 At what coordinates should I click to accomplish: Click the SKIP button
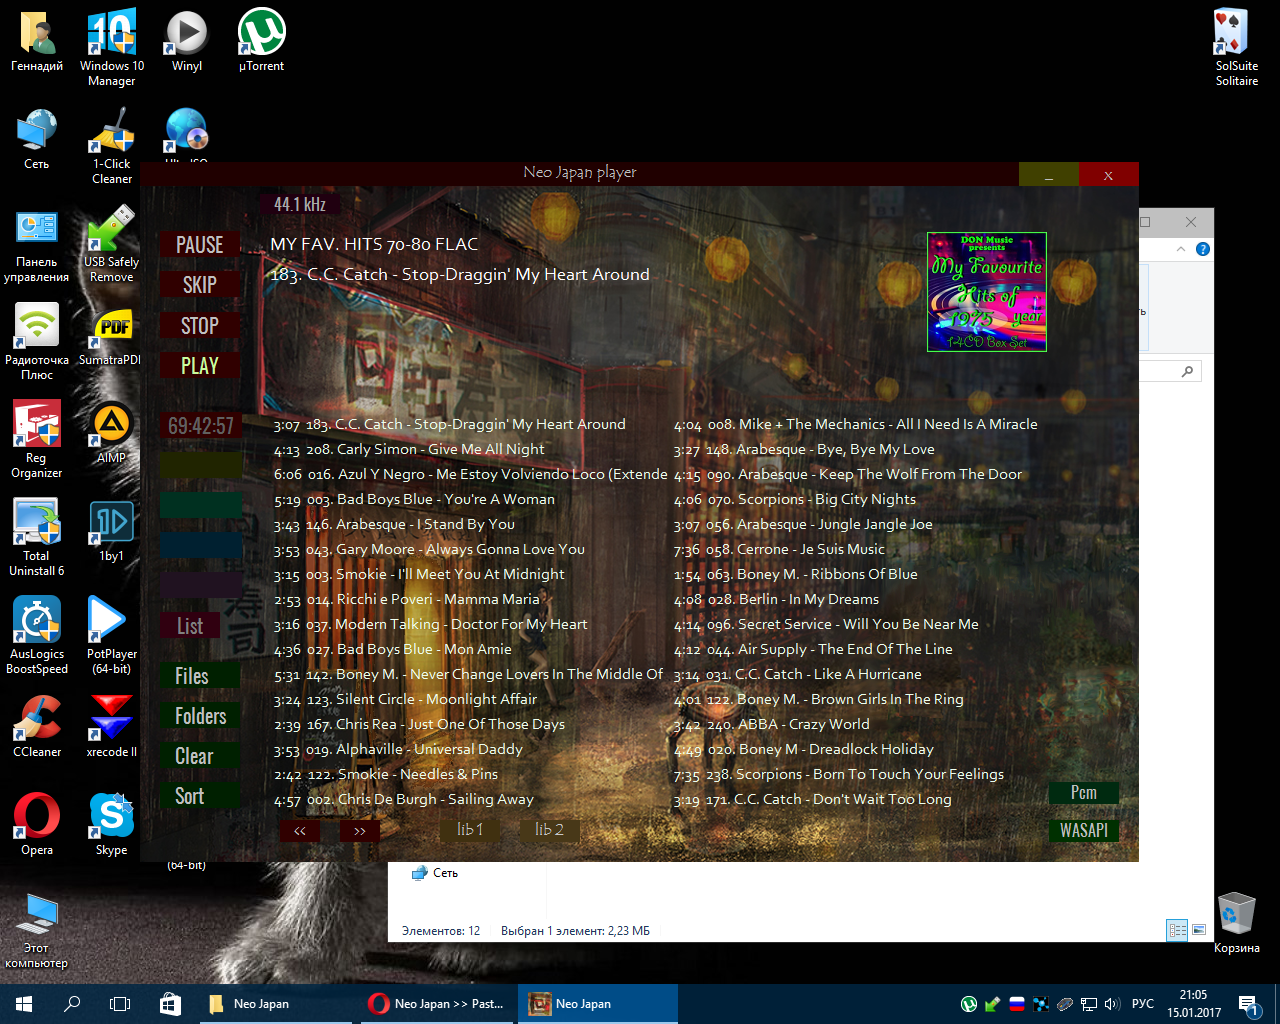tap(200, 285)
